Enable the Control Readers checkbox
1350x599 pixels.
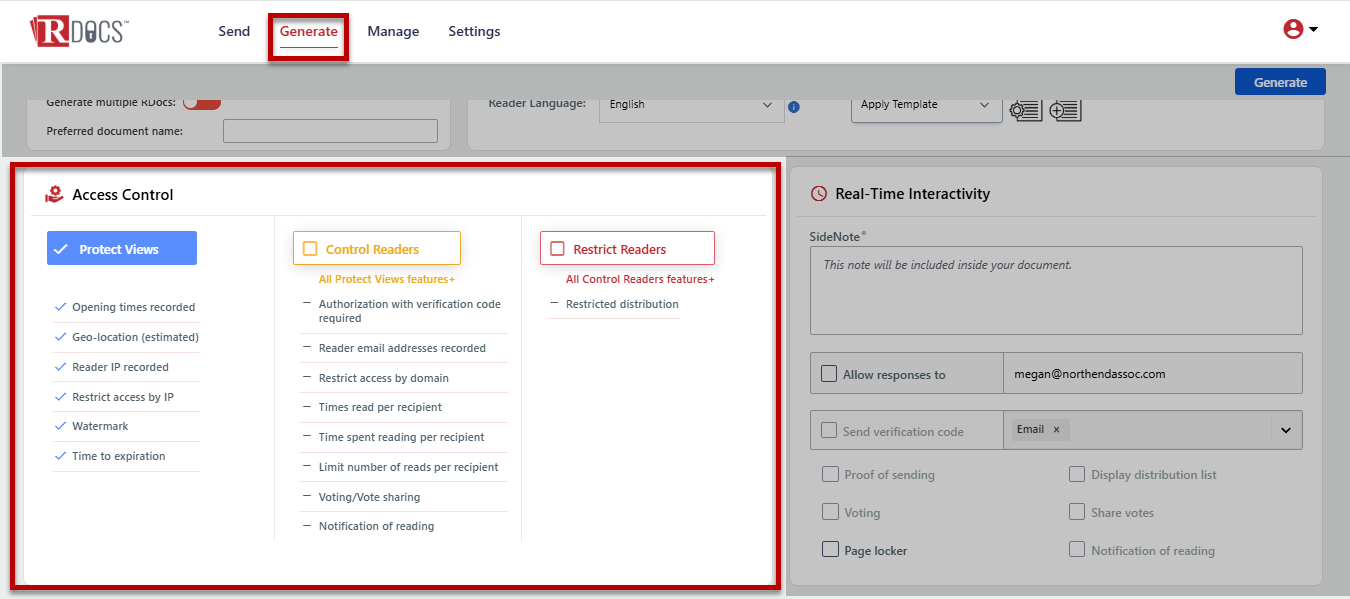point(310,249)
